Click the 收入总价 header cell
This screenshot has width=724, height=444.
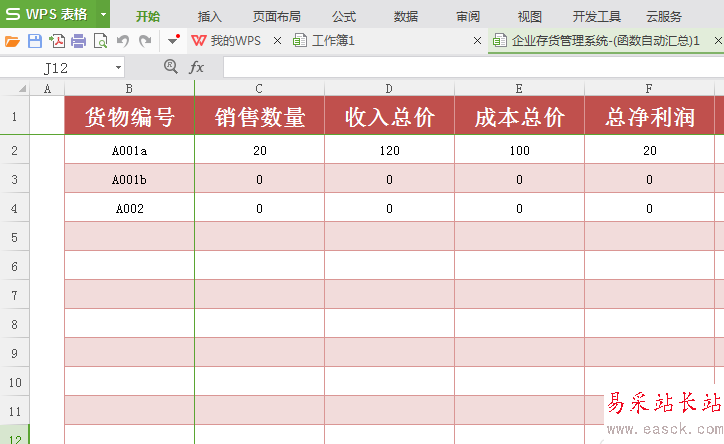click(x=389, y=116)
